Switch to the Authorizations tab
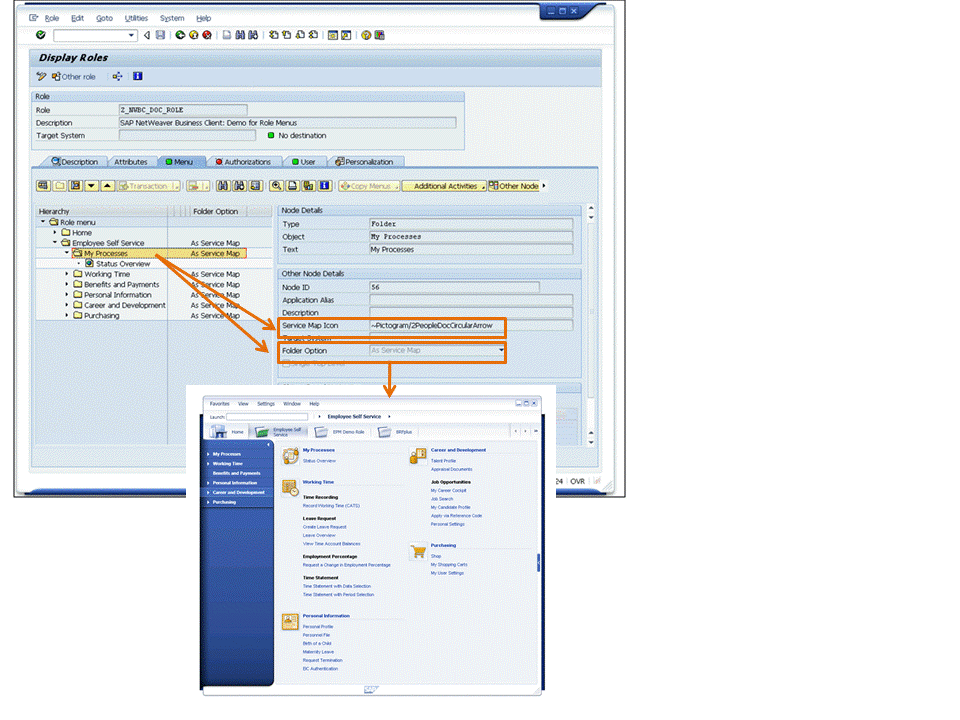 pos(242,162)
